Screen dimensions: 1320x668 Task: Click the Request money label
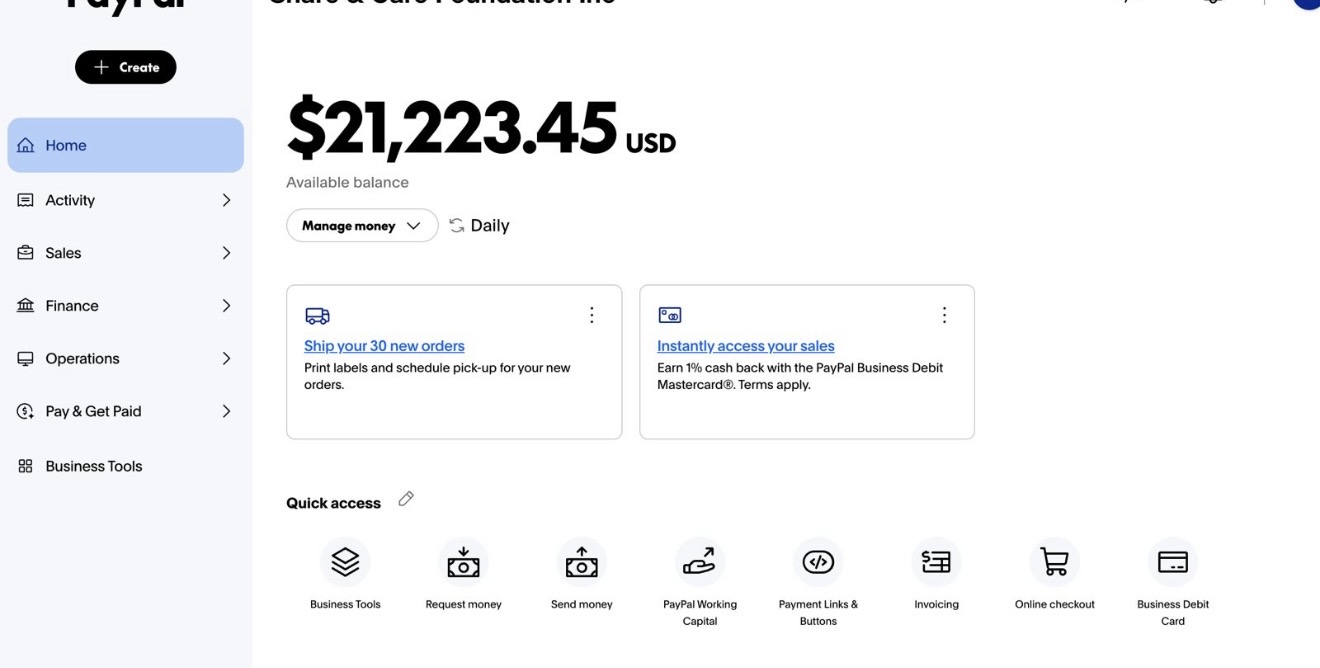coord(463,604)
